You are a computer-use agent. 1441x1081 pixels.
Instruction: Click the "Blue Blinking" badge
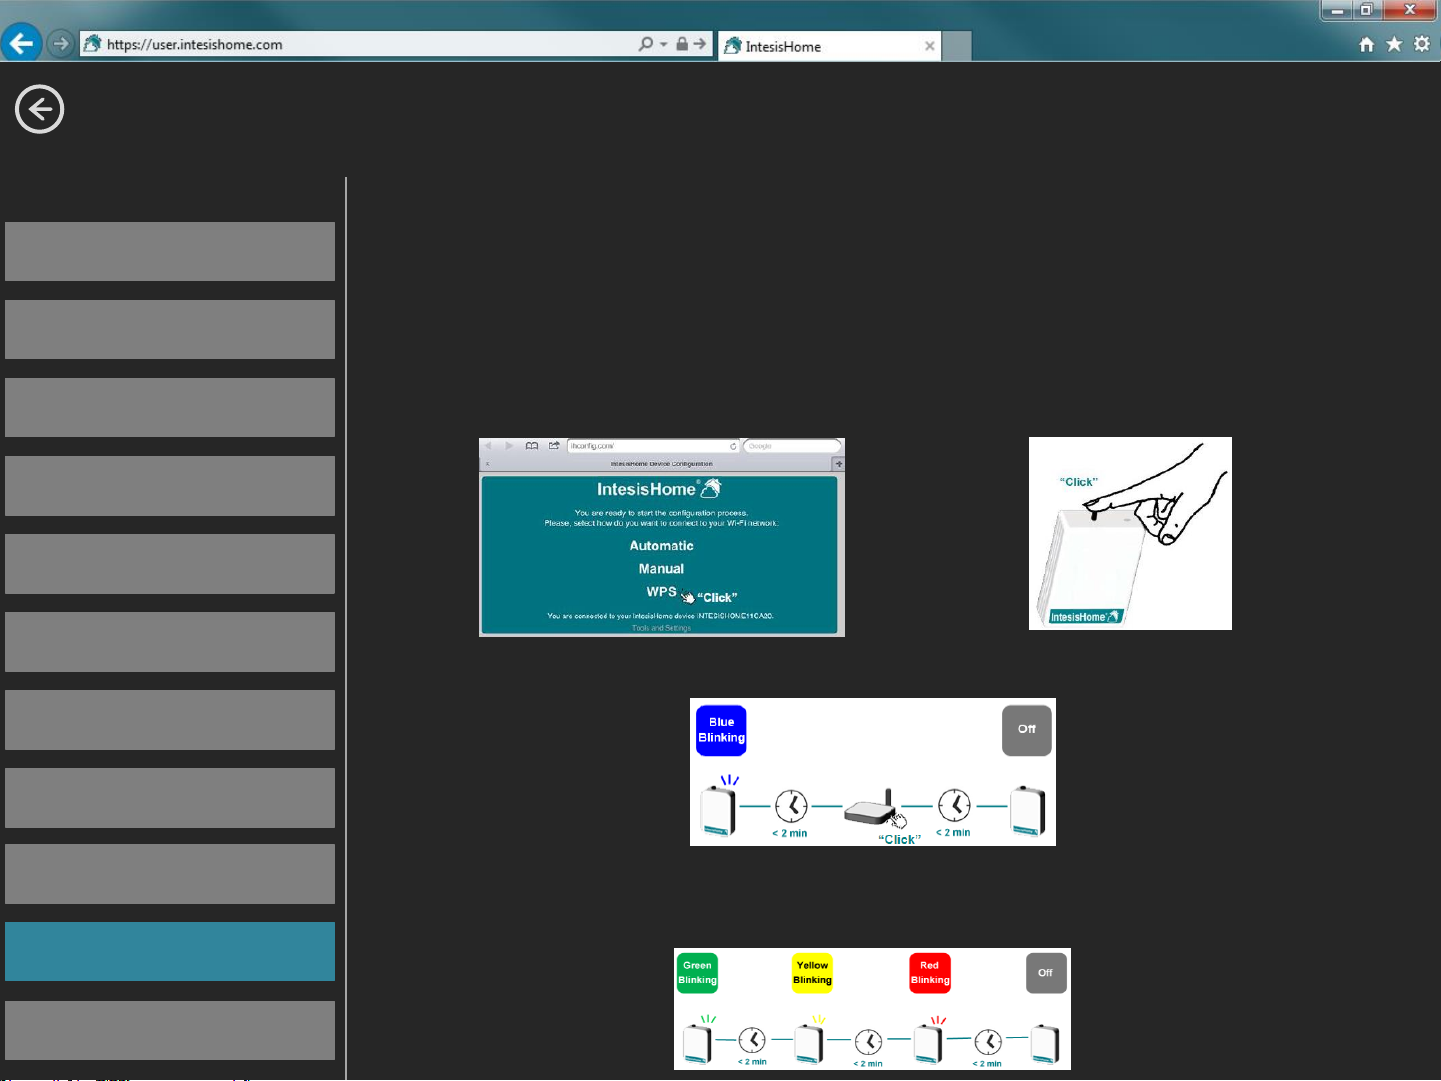coord(721,730)
